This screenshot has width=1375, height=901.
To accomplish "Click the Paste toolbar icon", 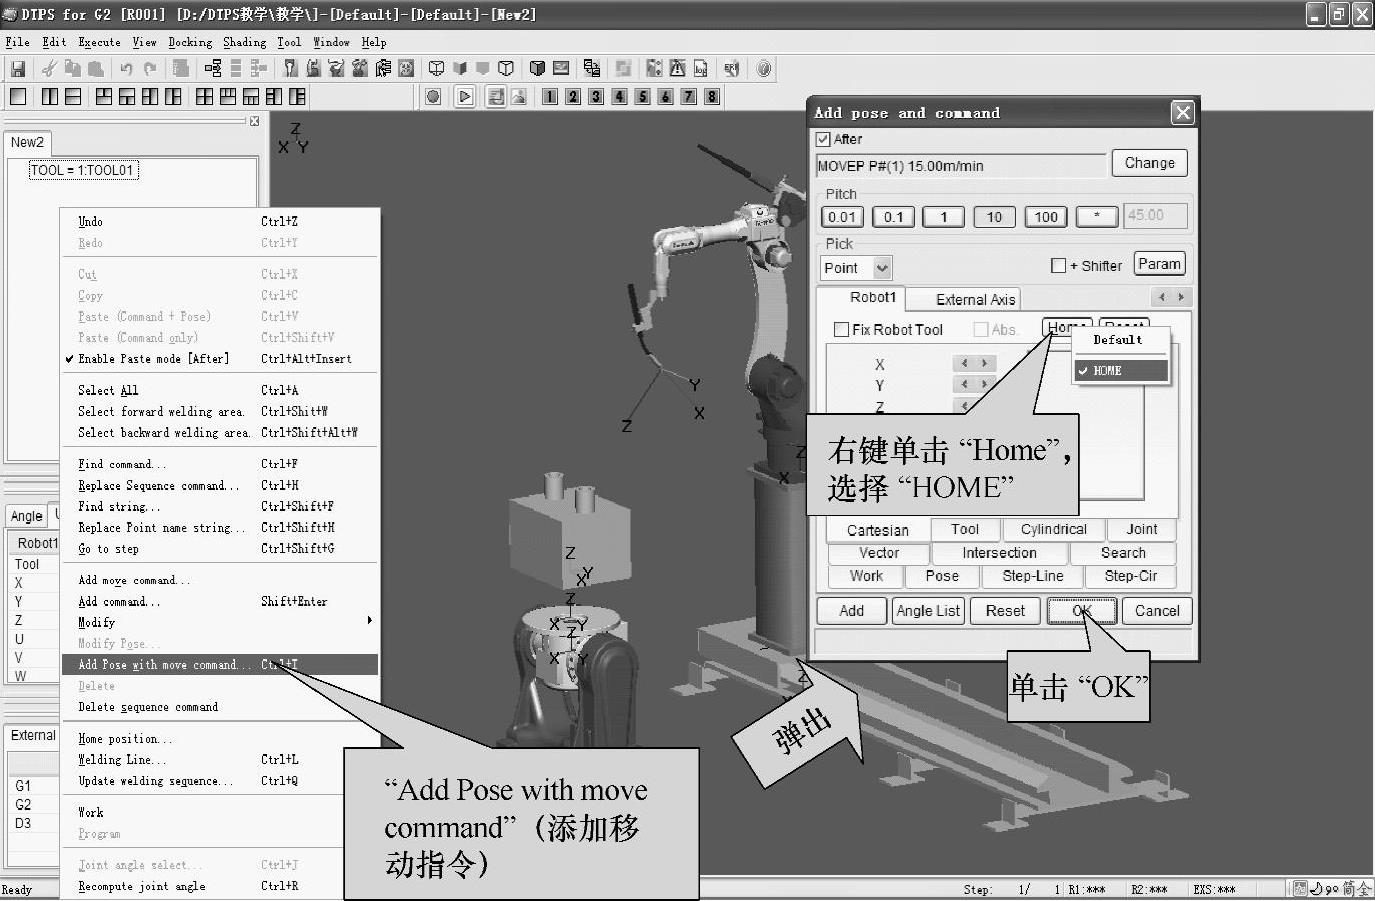I will [x=96, y=69].
